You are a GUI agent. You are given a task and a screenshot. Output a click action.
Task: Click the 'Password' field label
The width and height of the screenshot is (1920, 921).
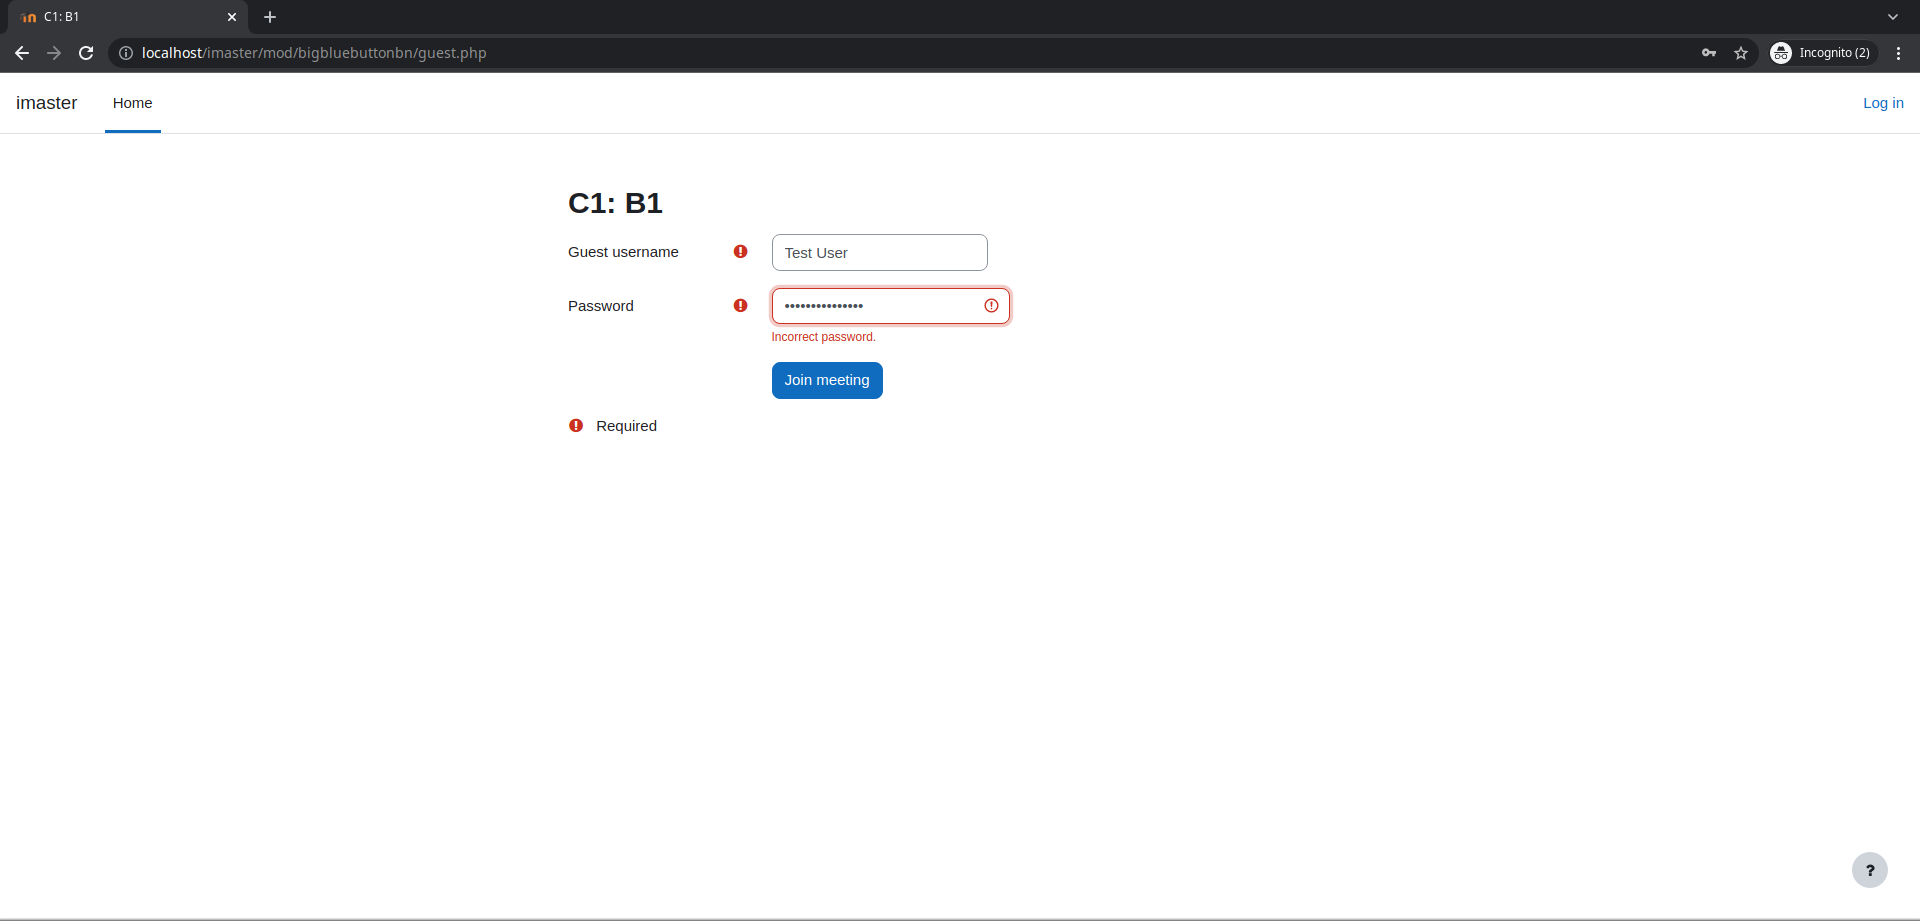[x=601, y=306]
